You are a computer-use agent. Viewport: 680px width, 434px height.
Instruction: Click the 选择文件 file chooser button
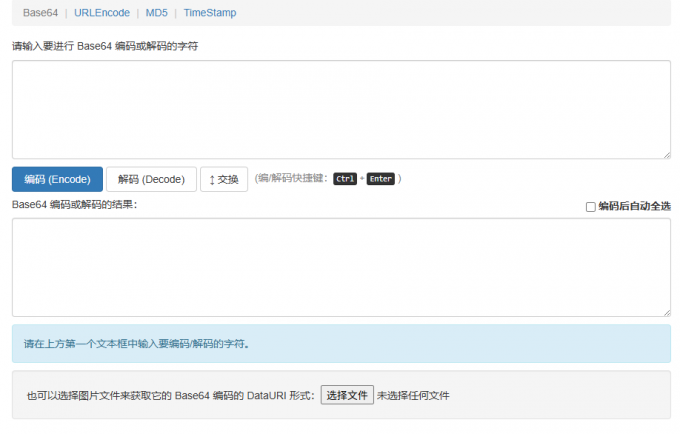point(347,395)
